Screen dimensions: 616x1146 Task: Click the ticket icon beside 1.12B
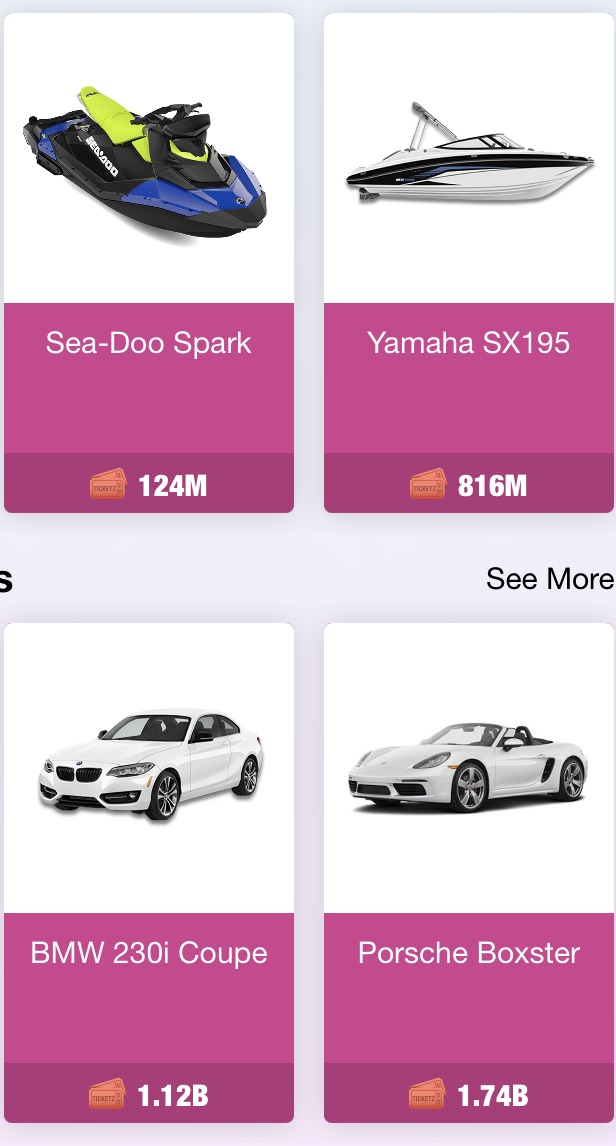107,1095
